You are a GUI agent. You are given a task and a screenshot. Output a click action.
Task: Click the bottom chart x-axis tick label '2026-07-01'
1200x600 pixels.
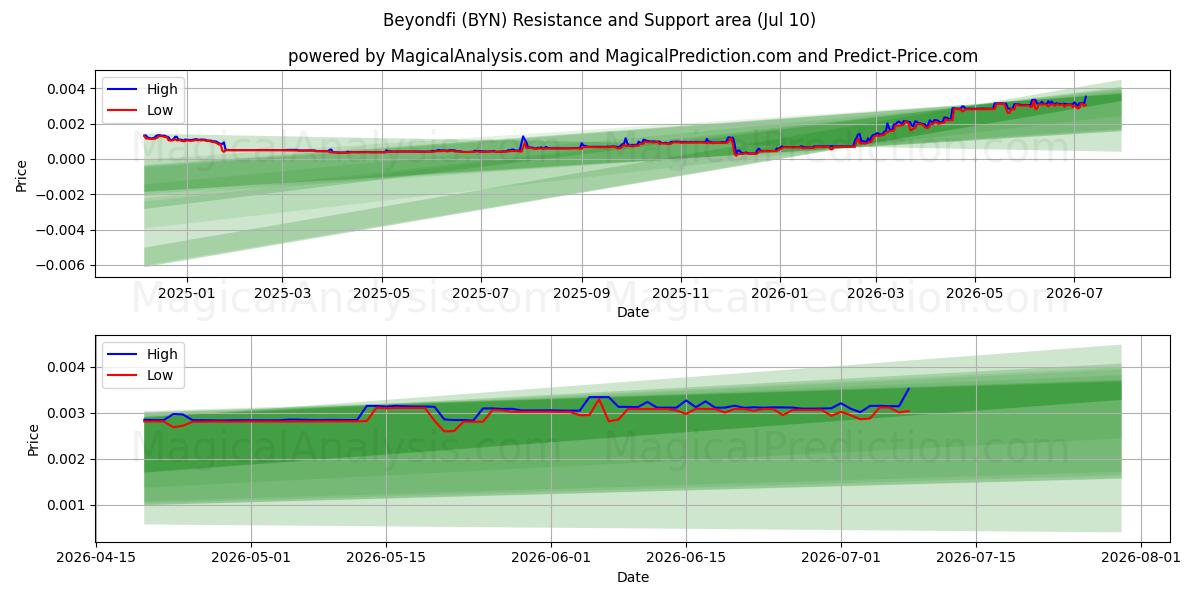point(840,558)
